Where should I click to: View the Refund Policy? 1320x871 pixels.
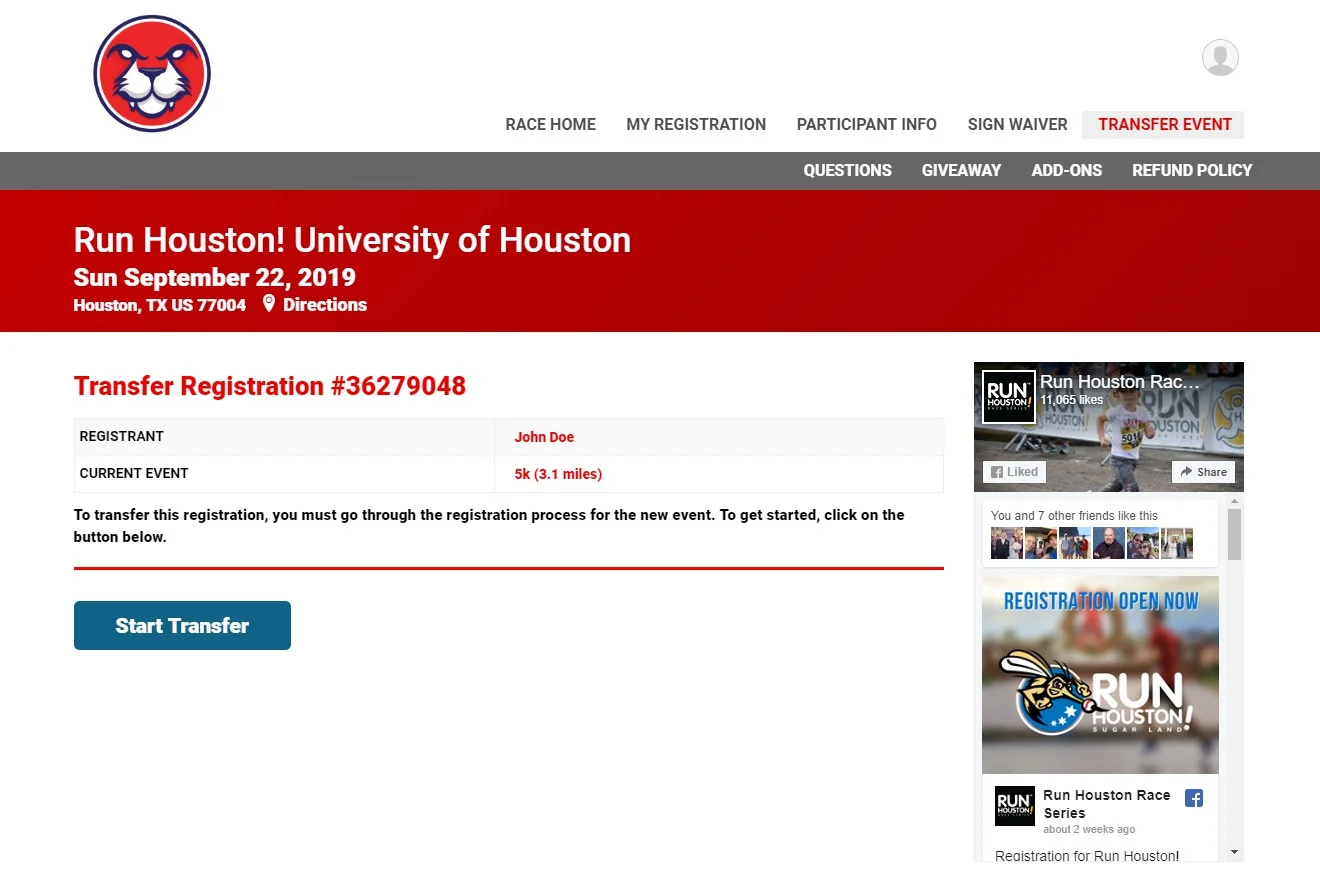(x=1192, y=170)
